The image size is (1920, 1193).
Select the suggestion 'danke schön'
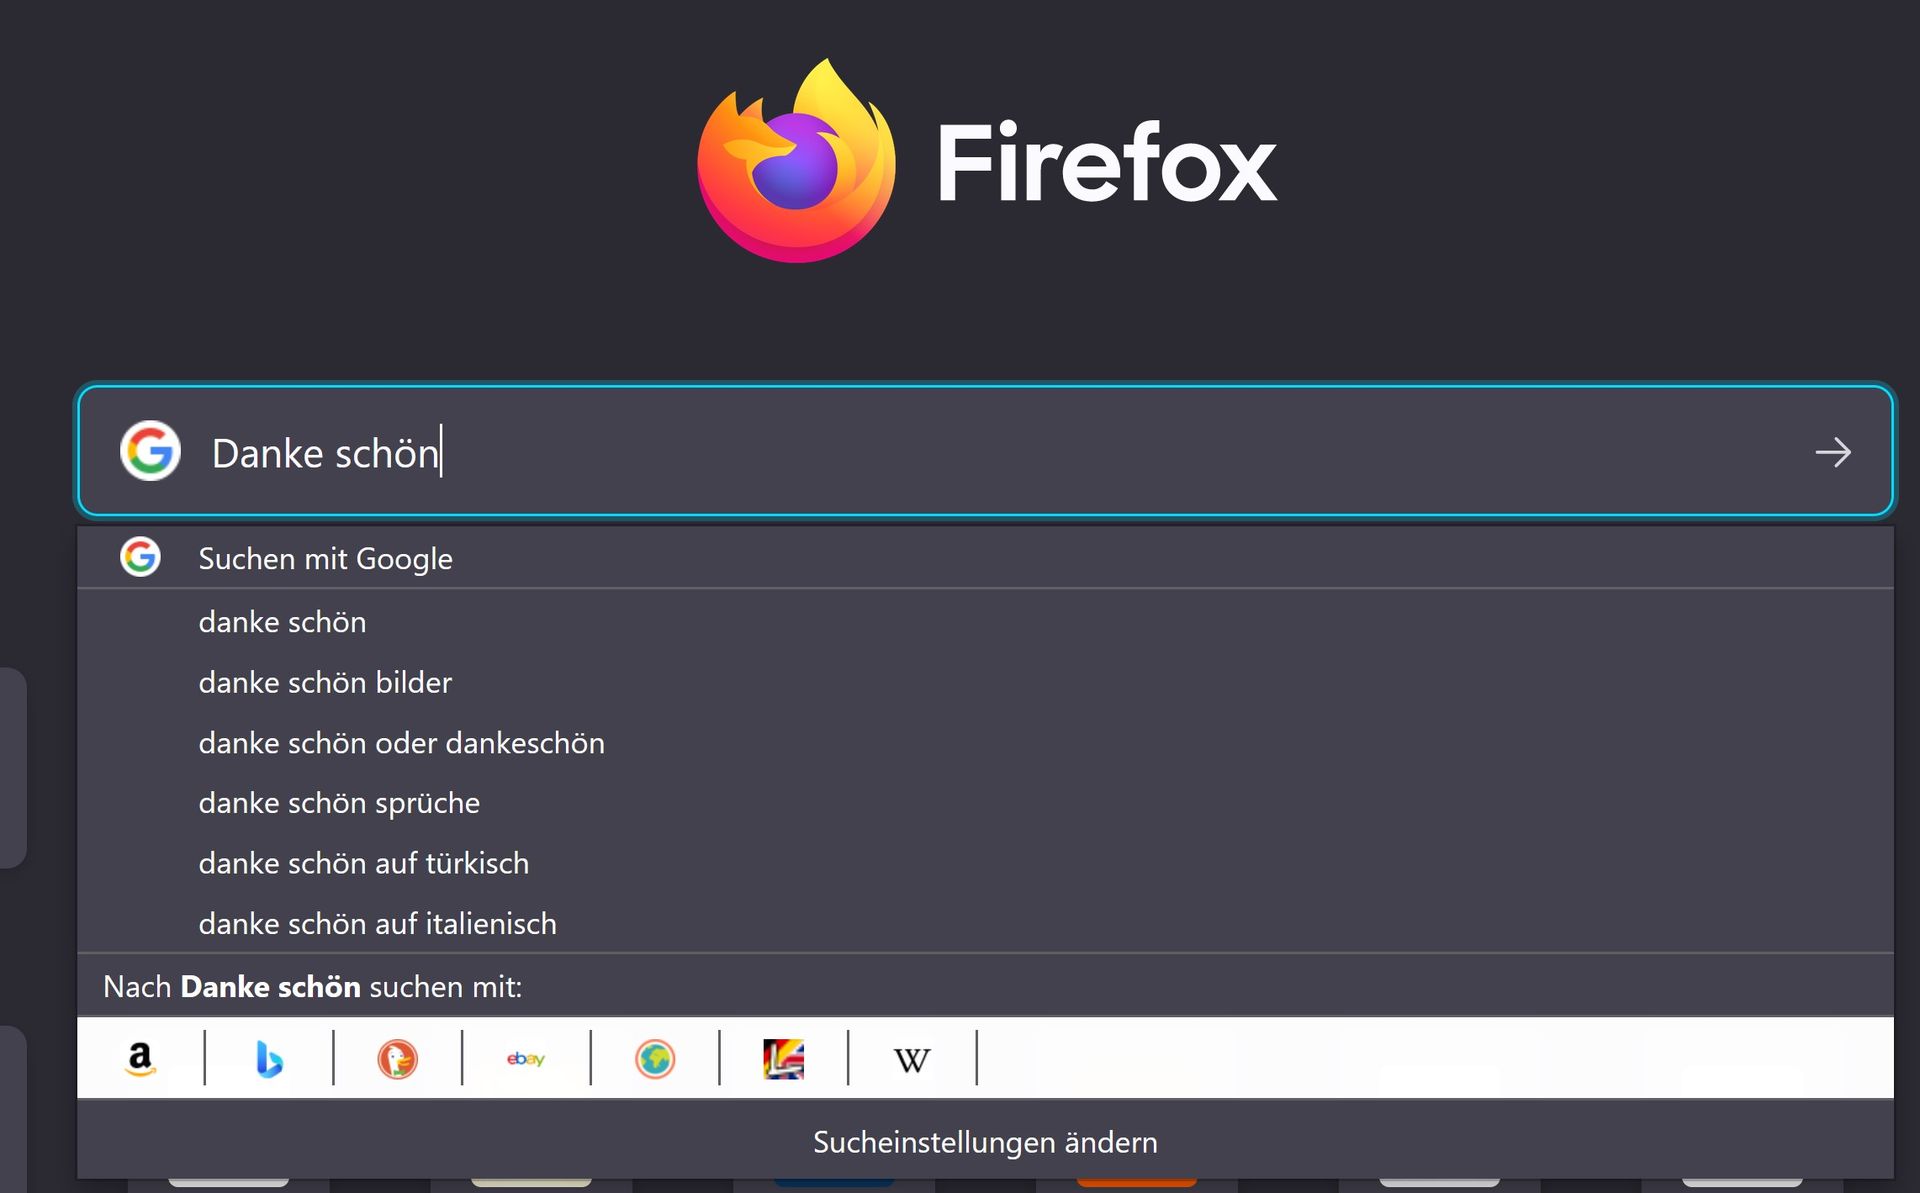coord(282,622)
